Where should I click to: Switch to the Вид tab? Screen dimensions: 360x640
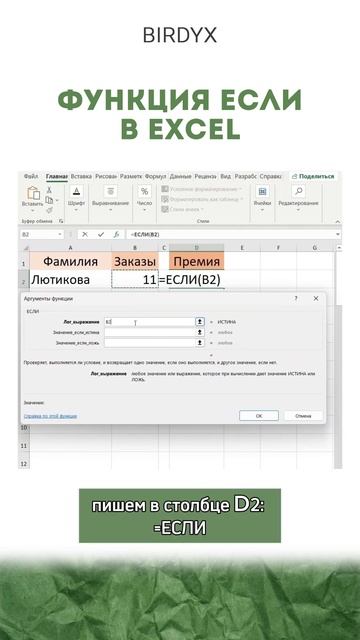pyautogui.click(x=226, y=176)
